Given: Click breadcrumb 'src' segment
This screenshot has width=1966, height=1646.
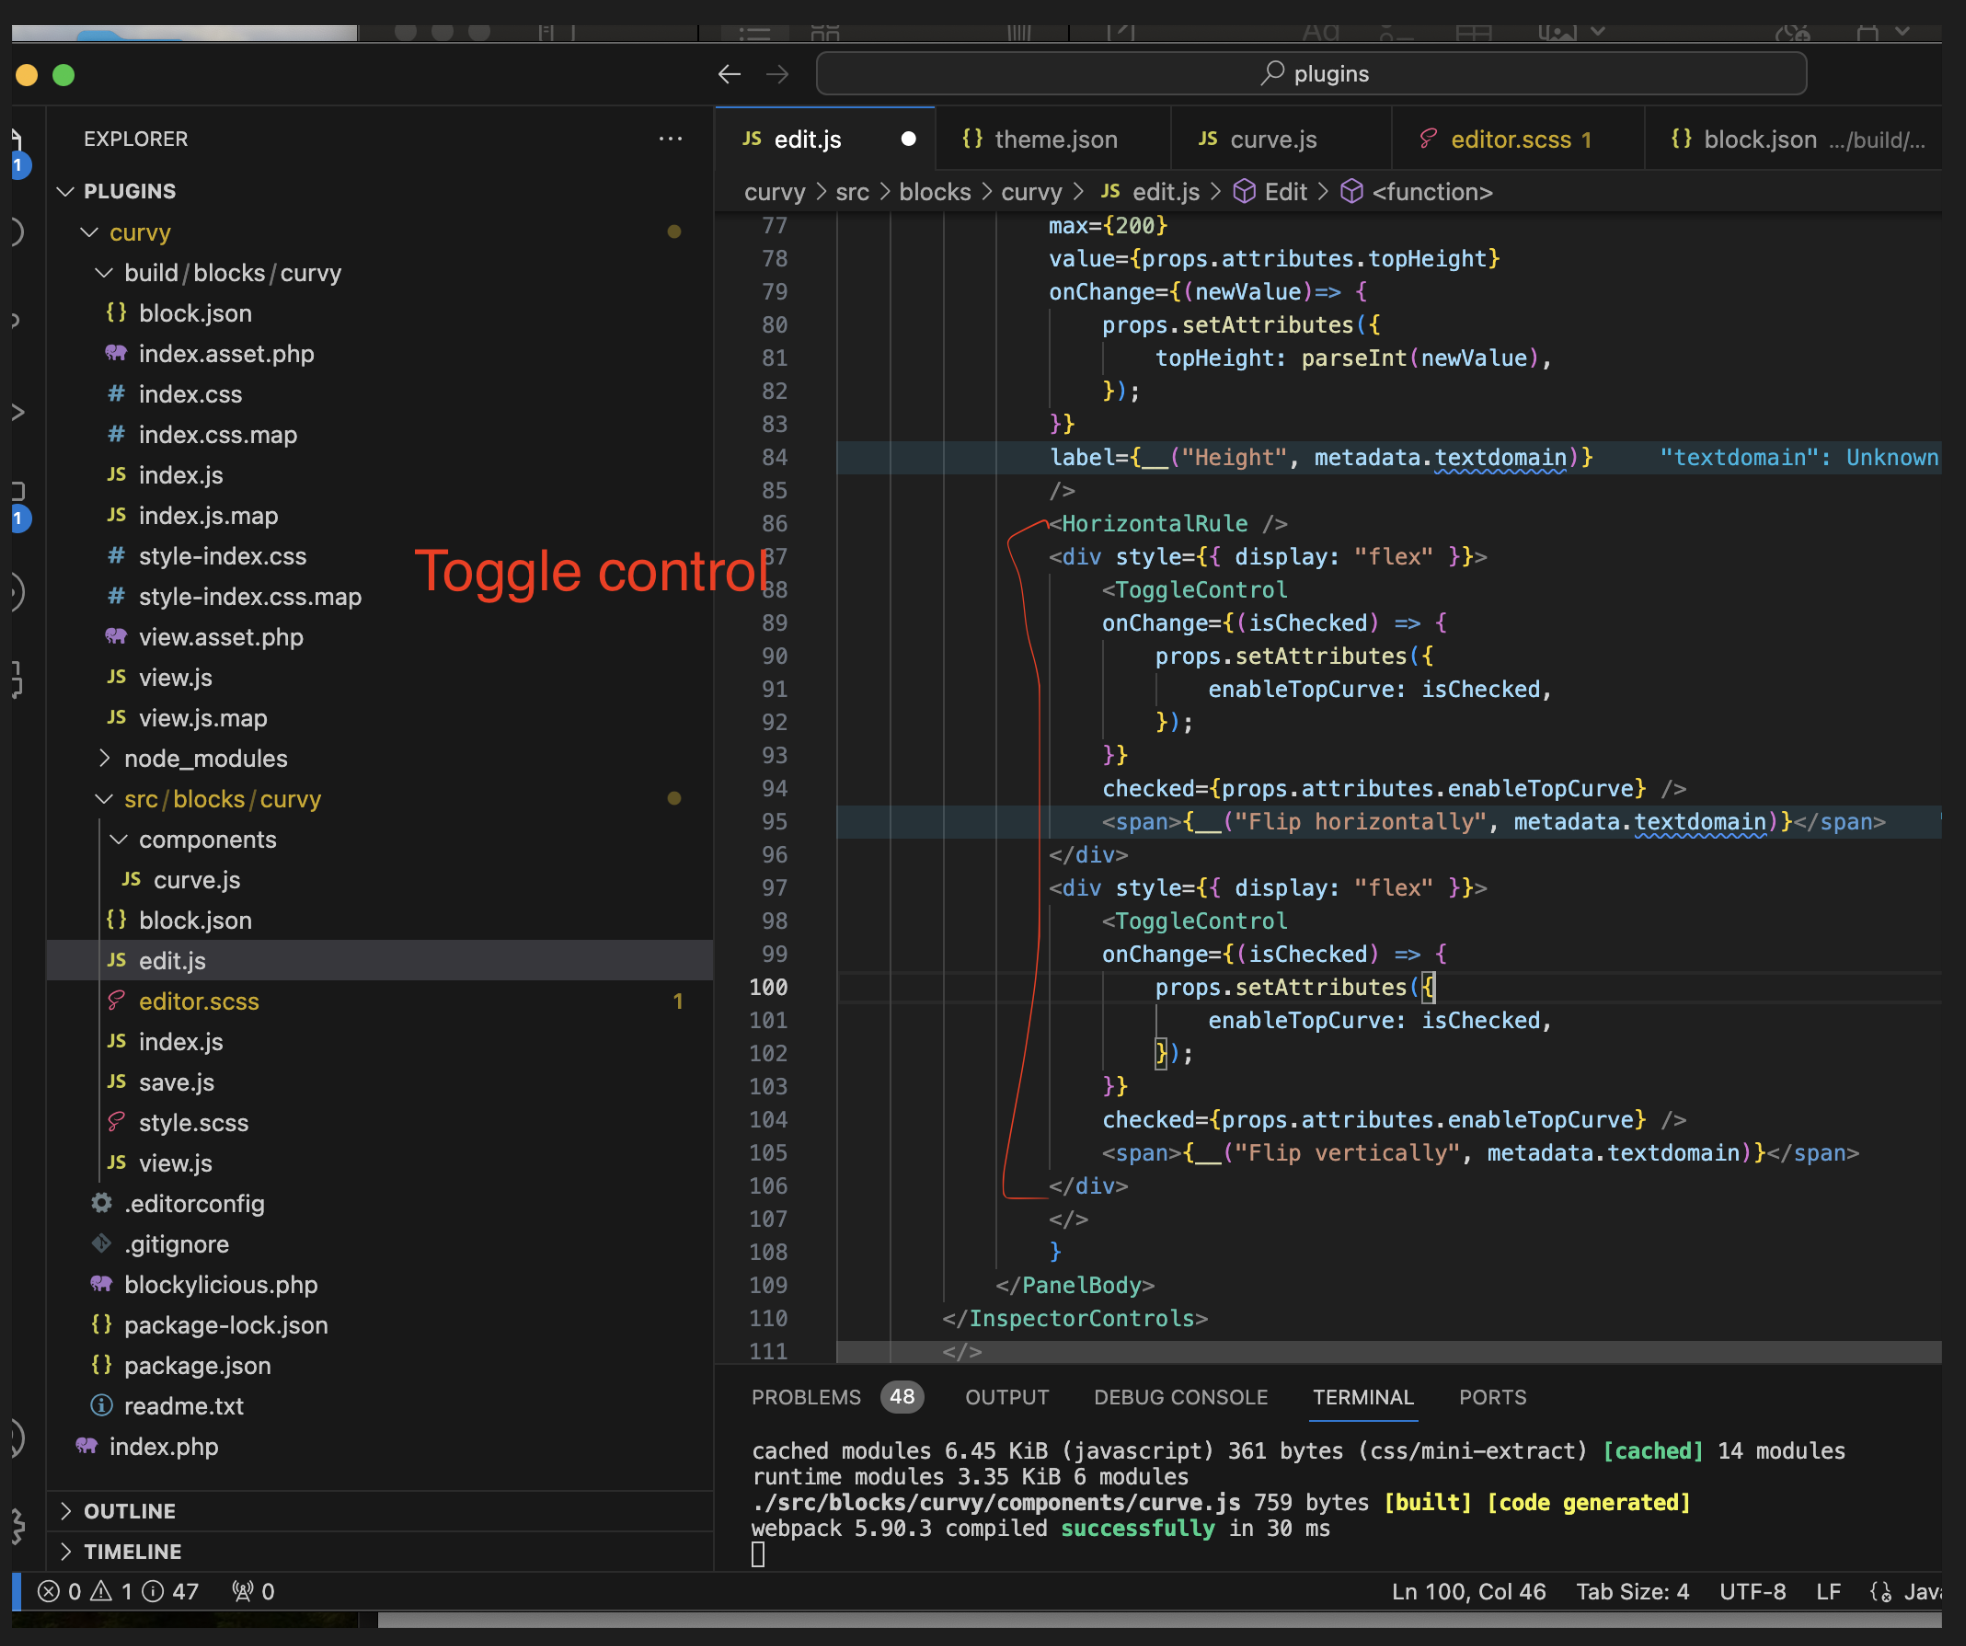Looking at the screenshot, I should [x=852, y=192].
